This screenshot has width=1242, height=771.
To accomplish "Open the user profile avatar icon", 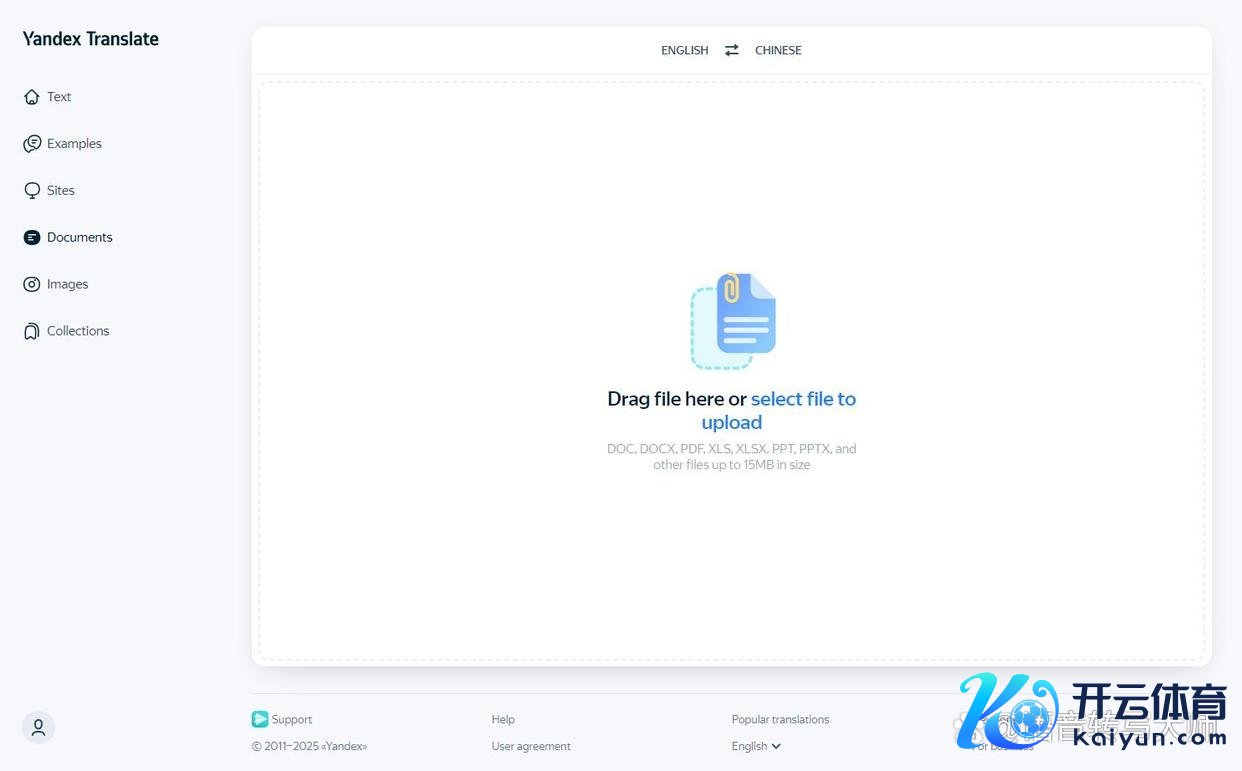I will [38, 727].
